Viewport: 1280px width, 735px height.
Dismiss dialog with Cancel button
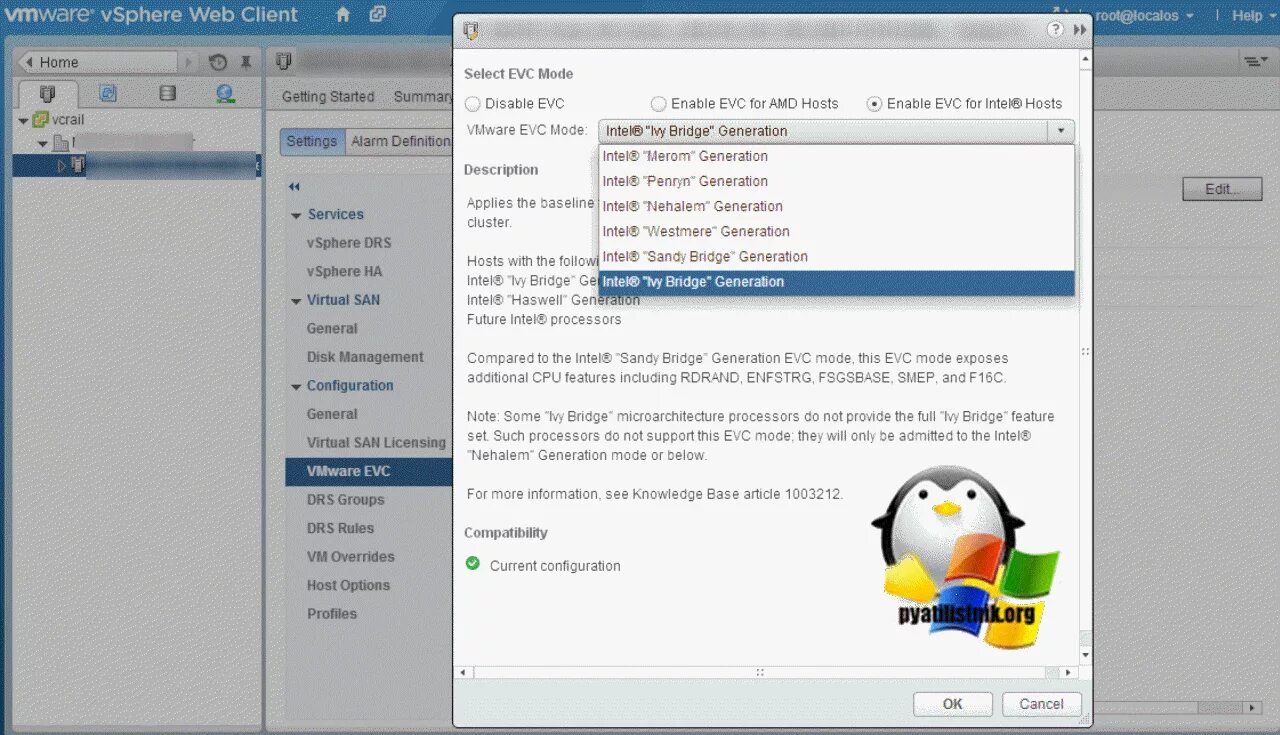point(1041,704)
